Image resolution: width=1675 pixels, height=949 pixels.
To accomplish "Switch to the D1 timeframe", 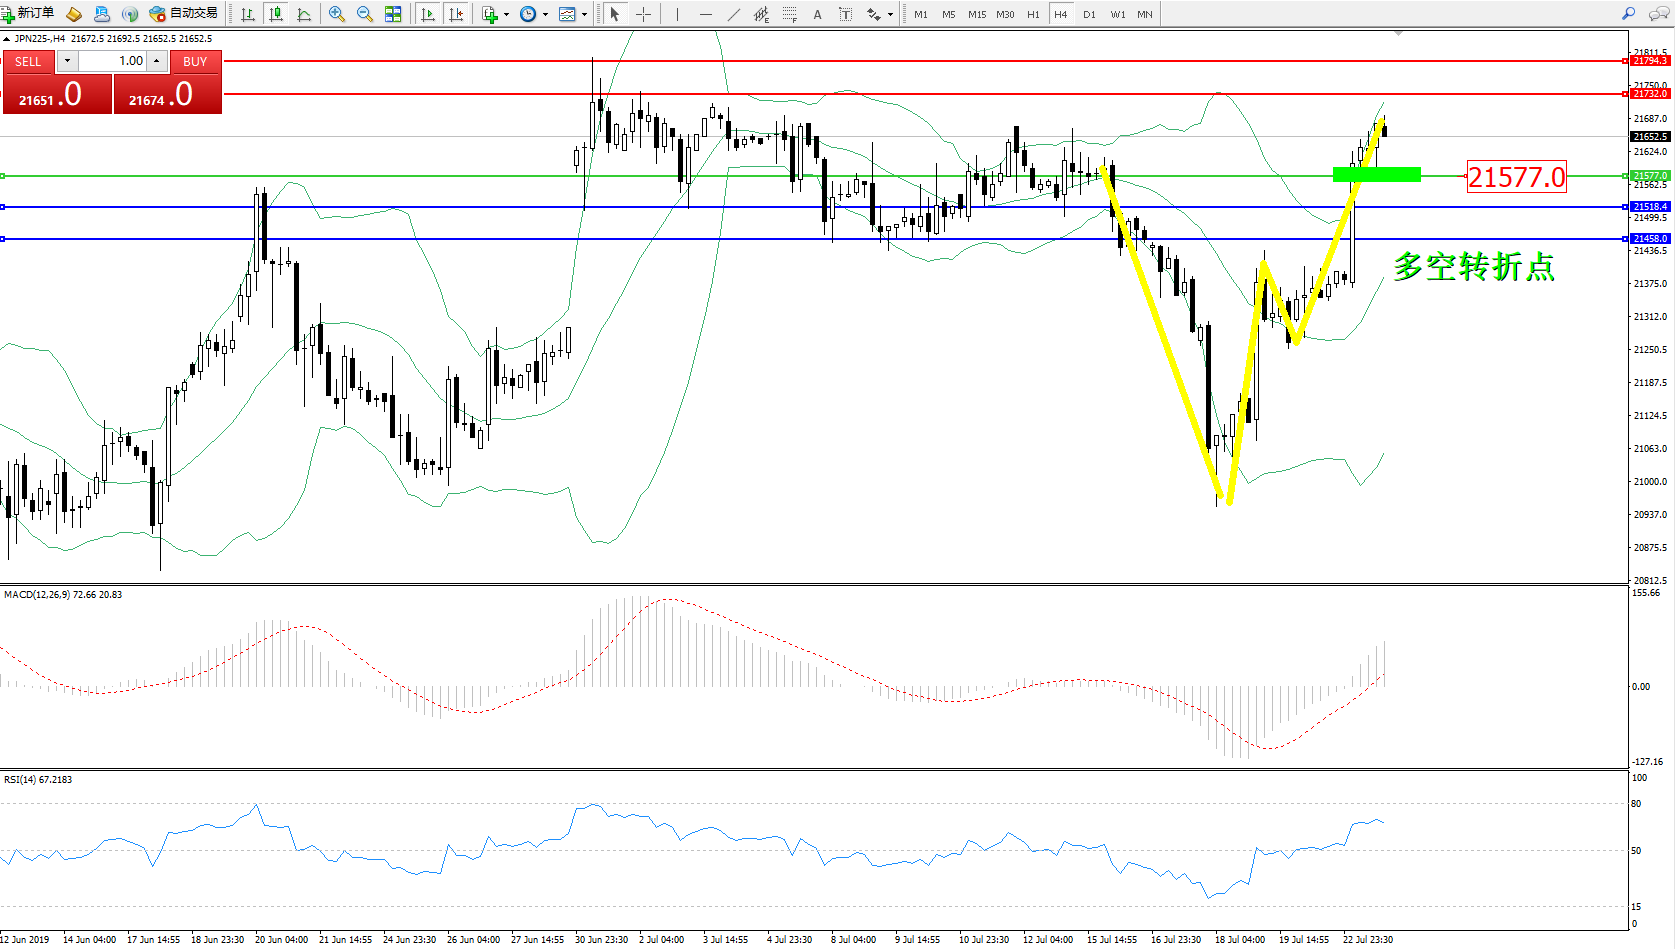I will tap(1089, 14).
